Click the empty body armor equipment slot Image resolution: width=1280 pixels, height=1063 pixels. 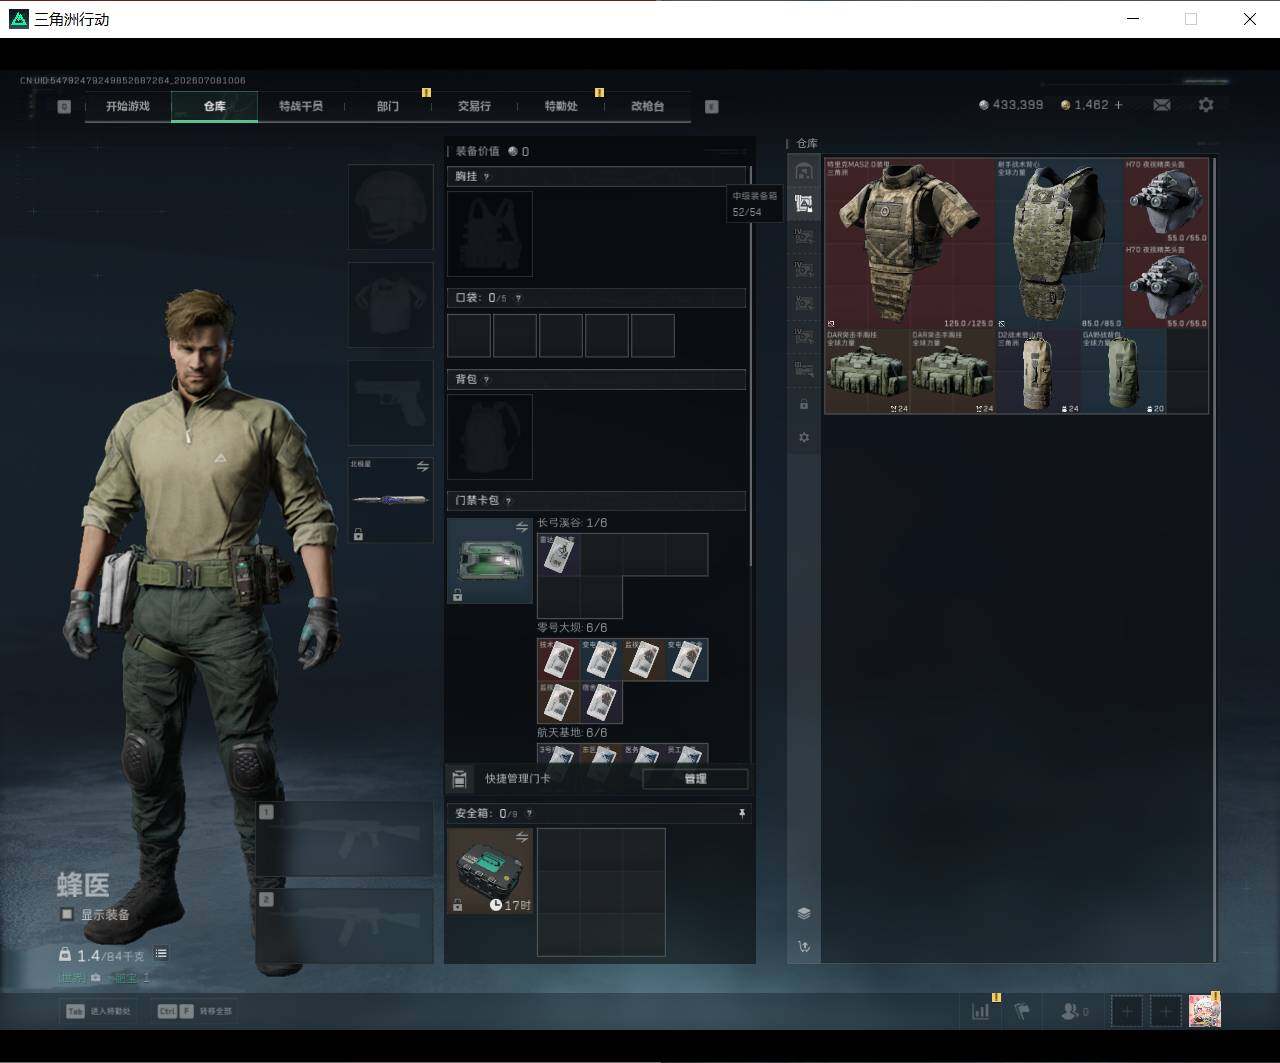[x=390, y=305]
